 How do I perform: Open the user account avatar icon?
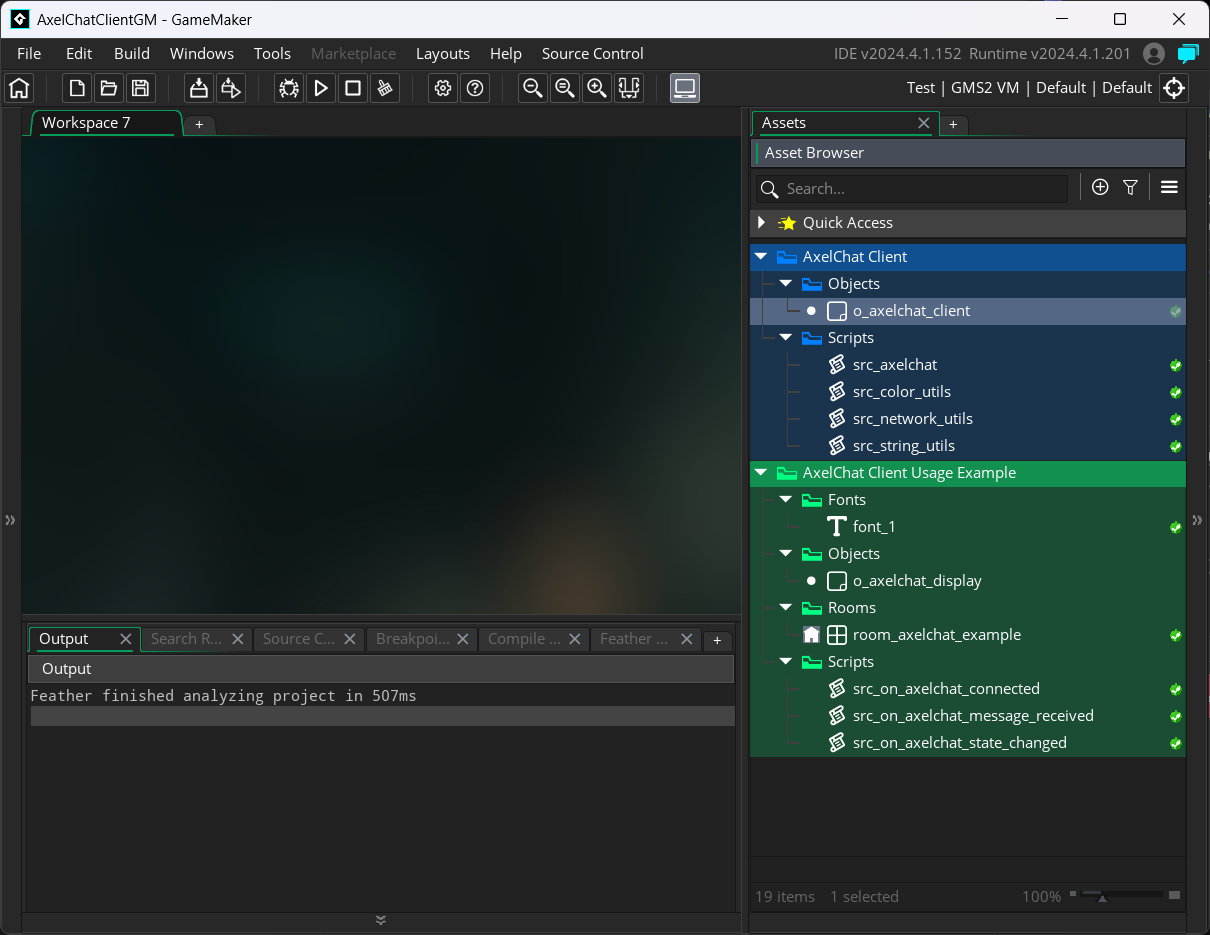pos(1154,54)
